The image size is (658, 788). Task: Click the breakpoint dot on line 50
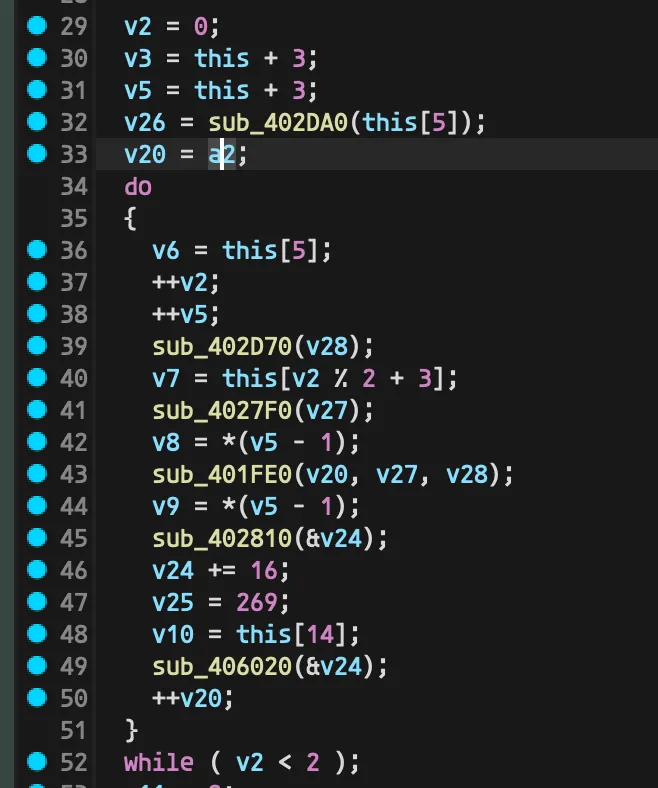click(37, 698)
